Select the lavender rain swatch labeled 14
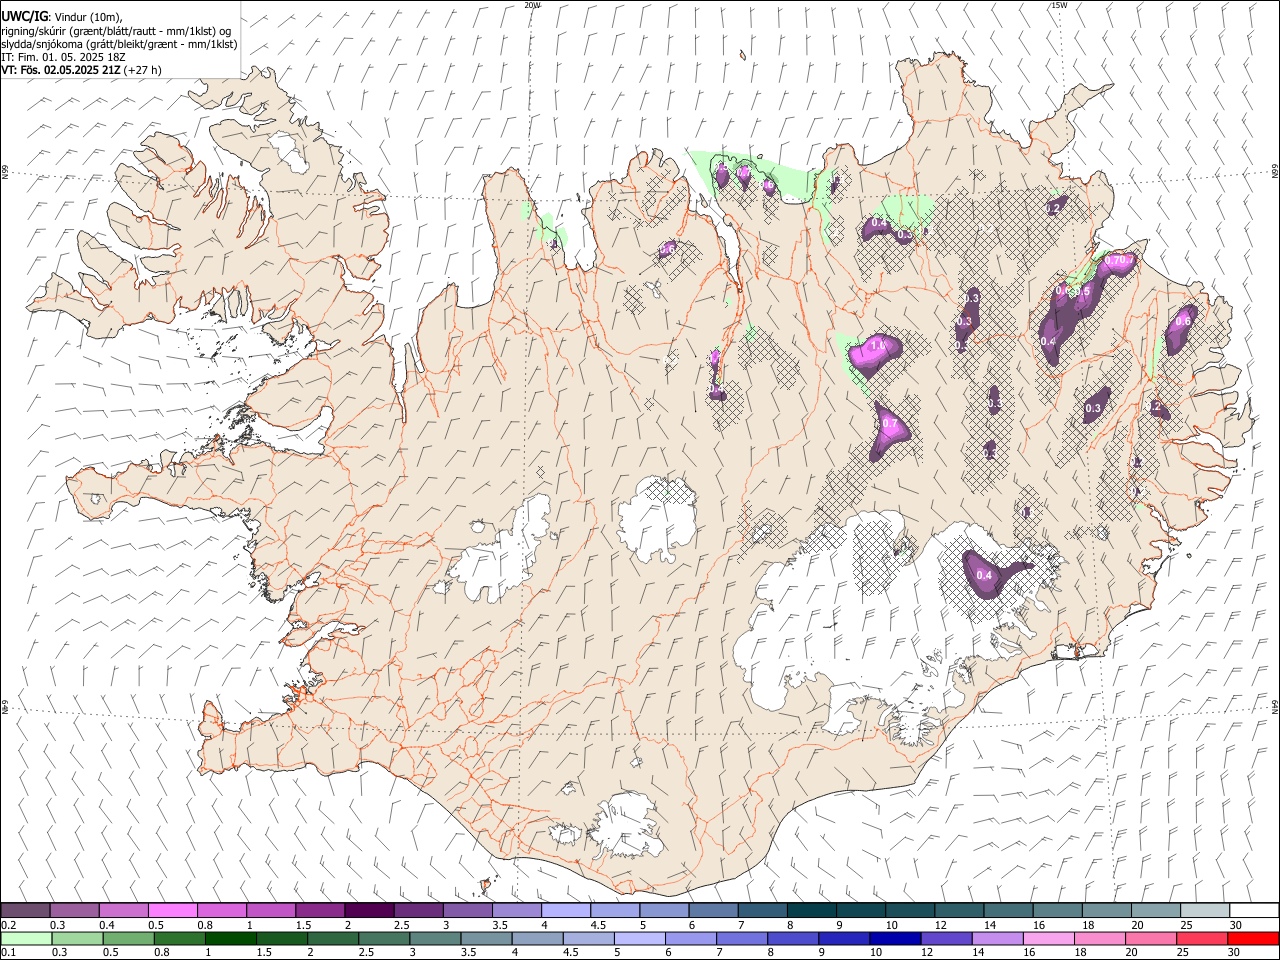The height and width of the screenshot is (960, 1280). (997, 938)
